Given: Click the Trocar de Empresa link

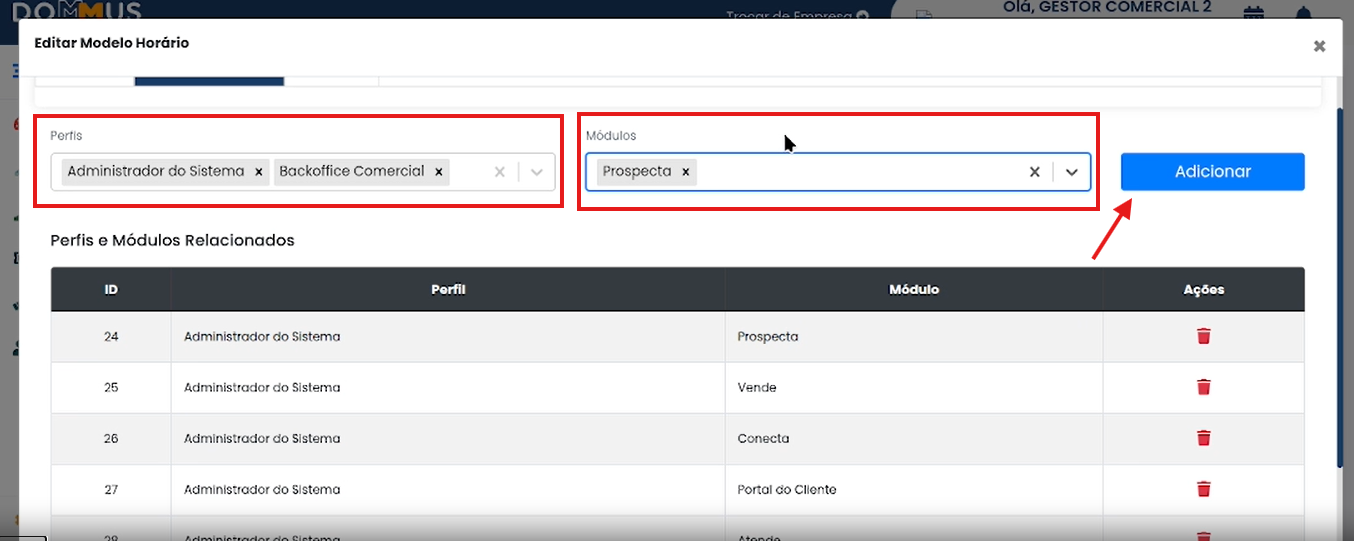Looking at the screenshot, I should 790,15.
